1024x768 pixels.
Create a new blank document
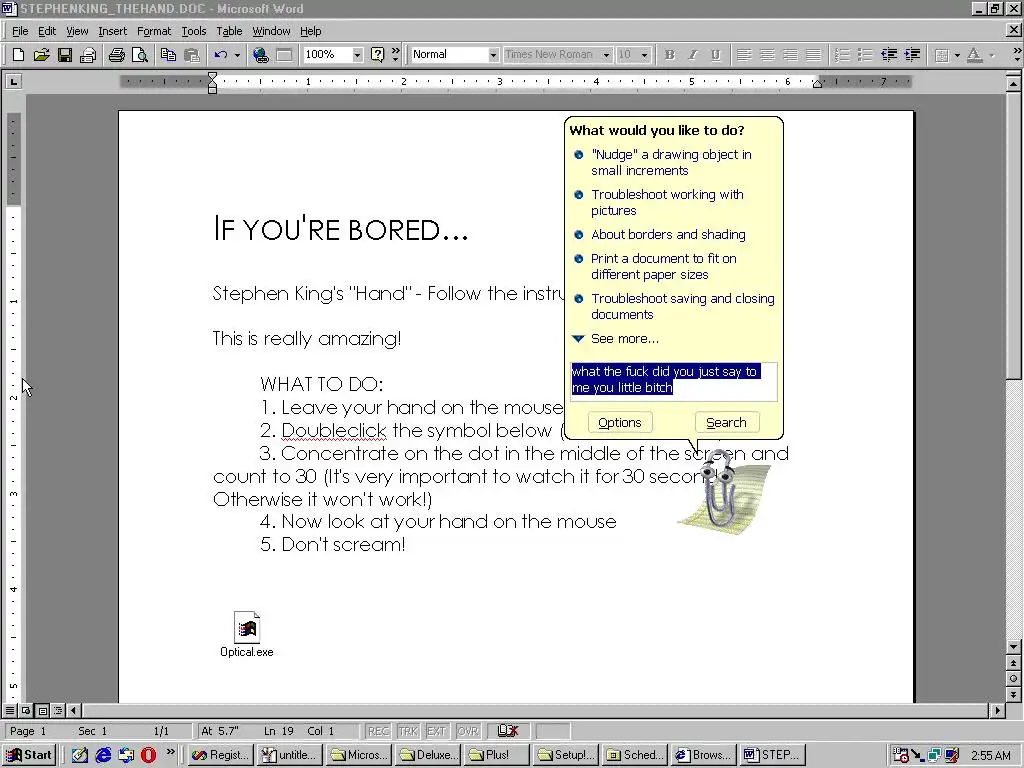tap(18, 55)
